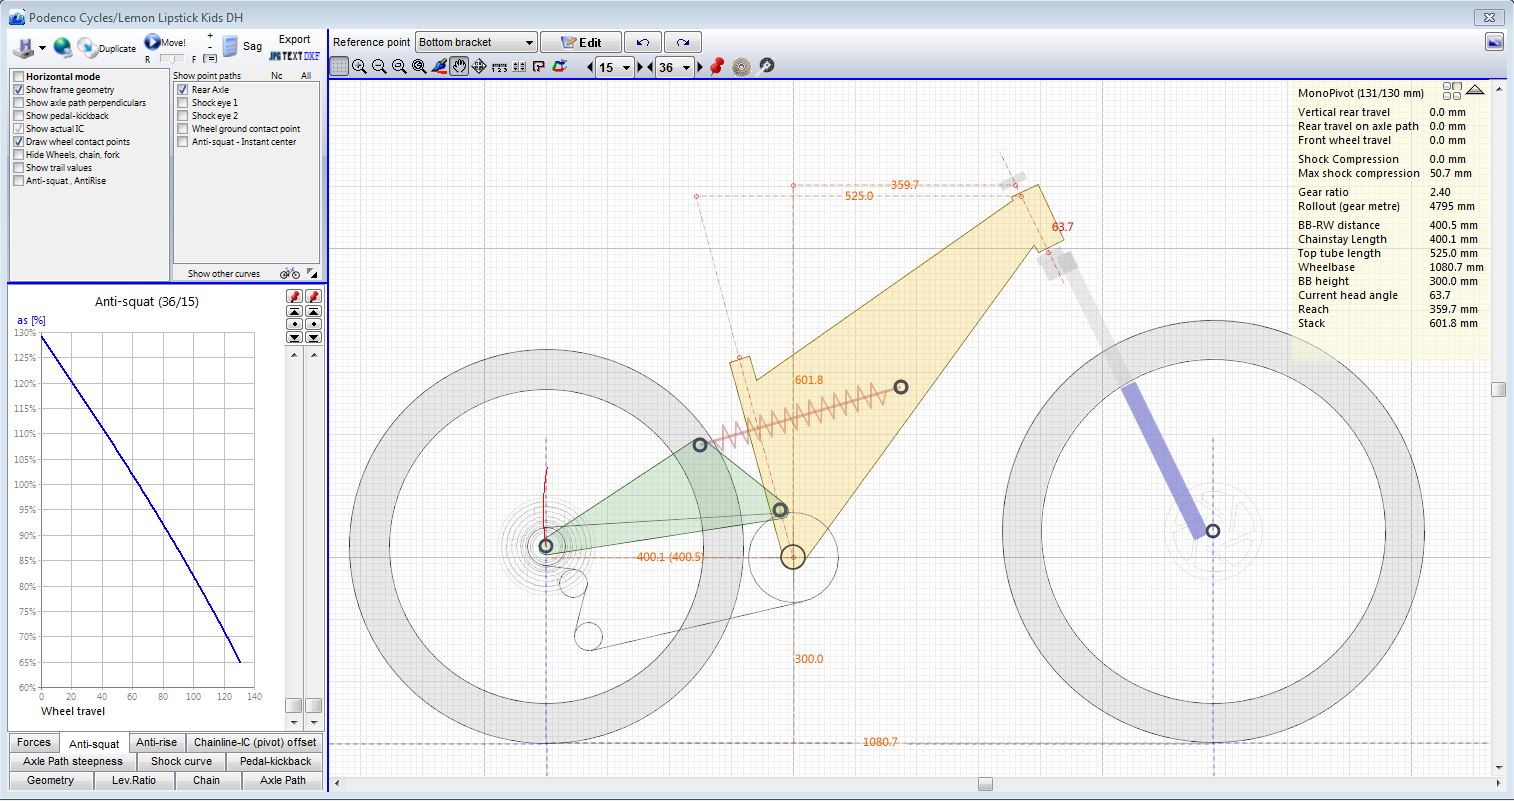
Task: Click the red-green frame outline icon
Action: click(559, 67)
